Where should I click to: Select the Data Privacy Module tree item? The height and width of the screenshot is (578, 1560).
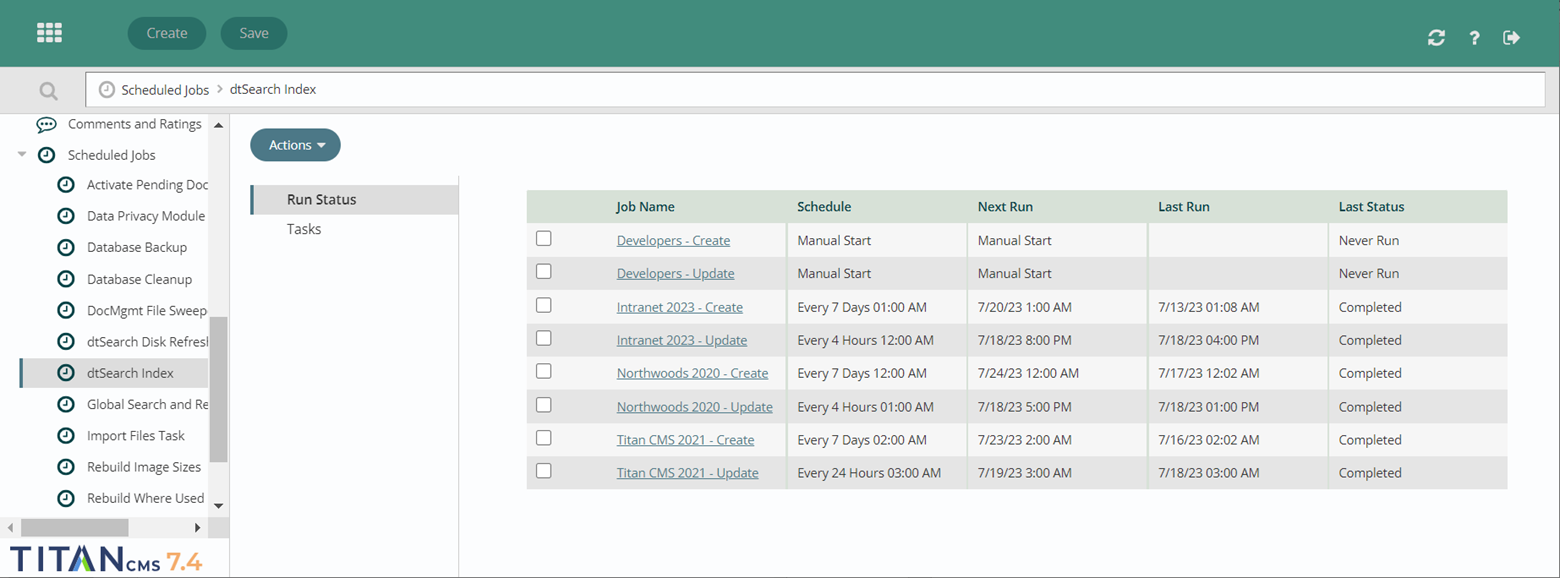tap(146, 216)
